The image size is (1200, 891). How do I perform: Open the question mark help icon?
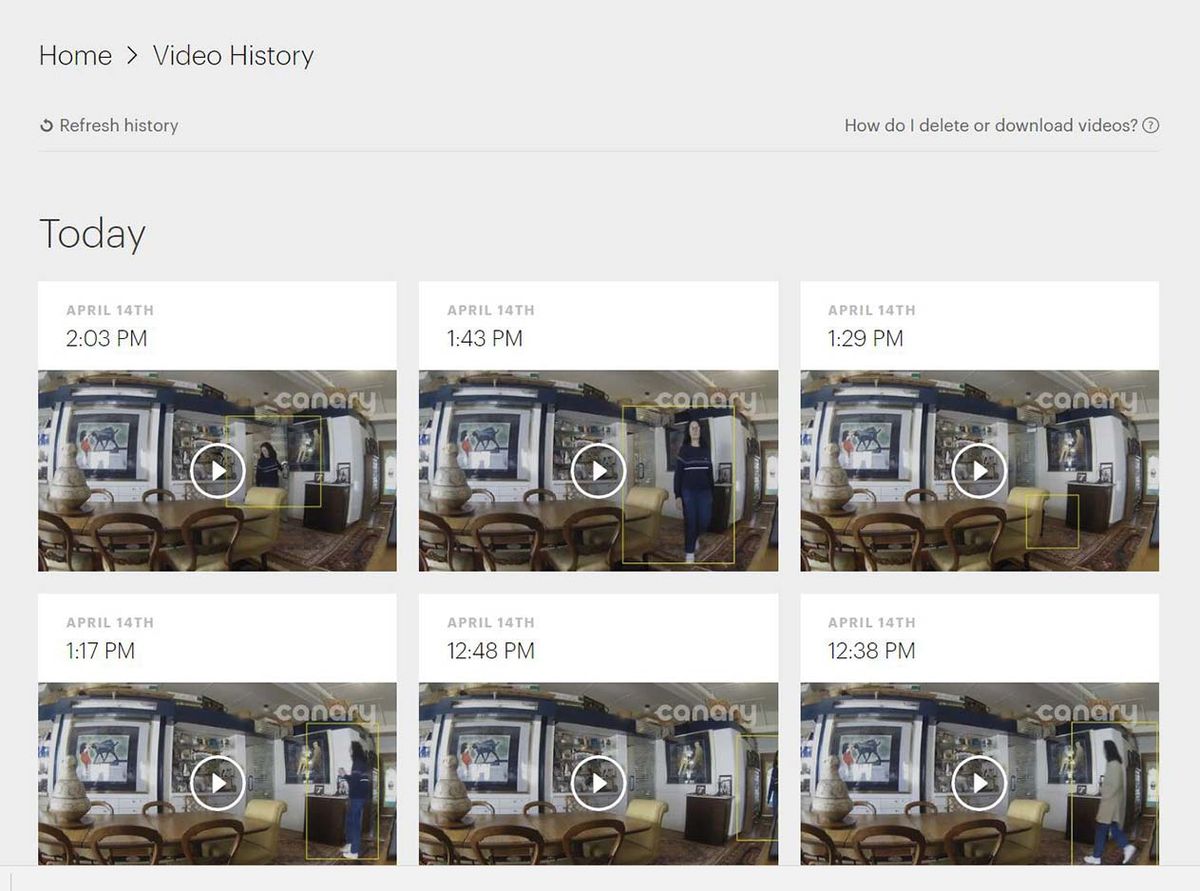pyautogui.click(x=1151, y=125)
